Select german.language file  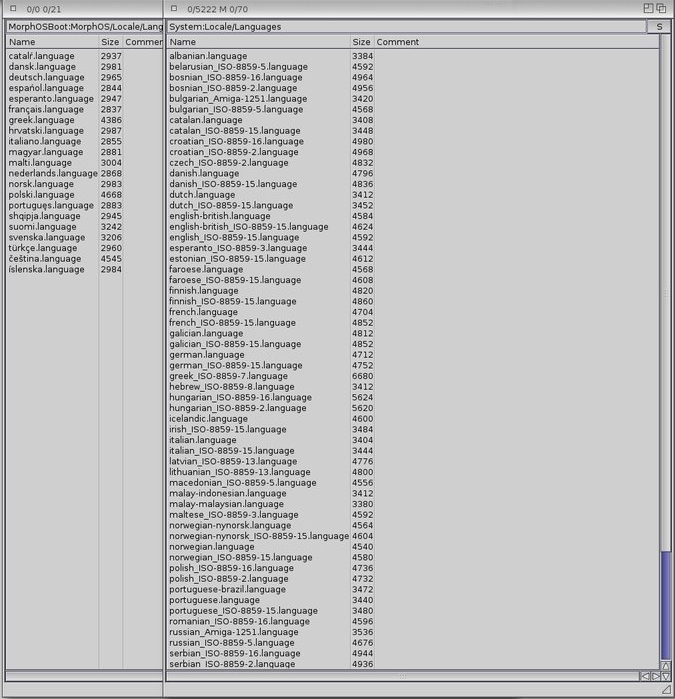(207, 355)
